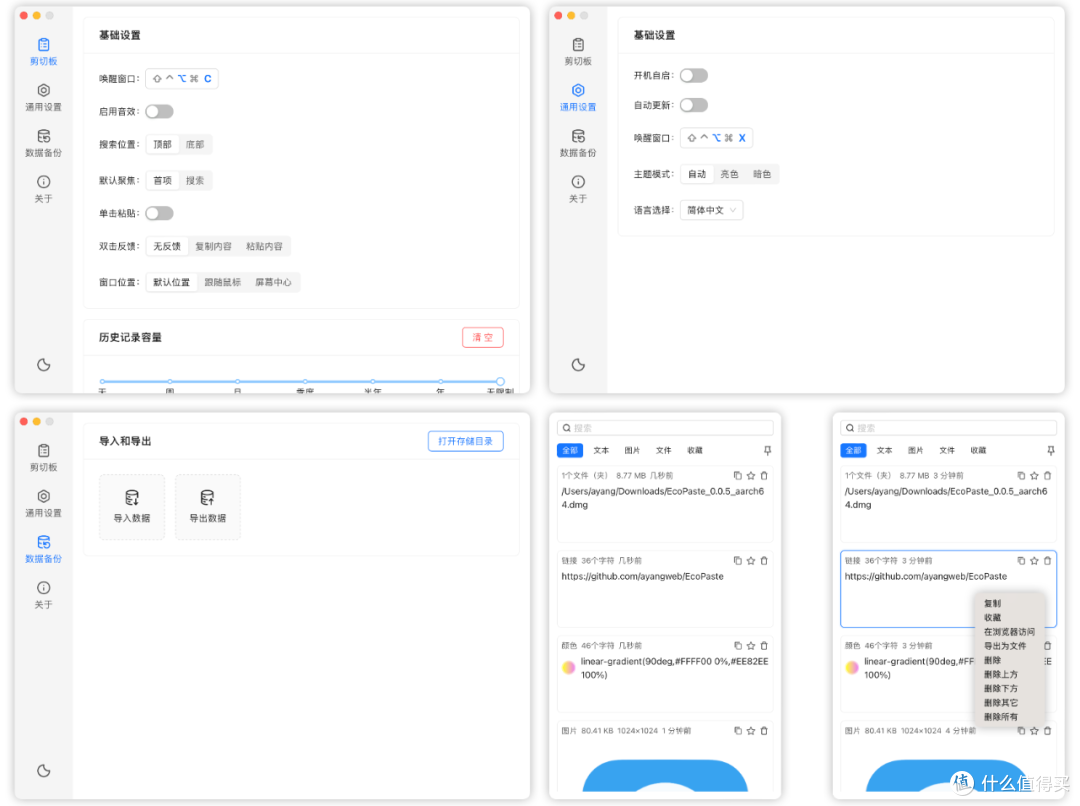Enable the 开机自启 startup toggle
Image resolution: width=1080 pixels, height=806 pixels.
pos(694,75)
